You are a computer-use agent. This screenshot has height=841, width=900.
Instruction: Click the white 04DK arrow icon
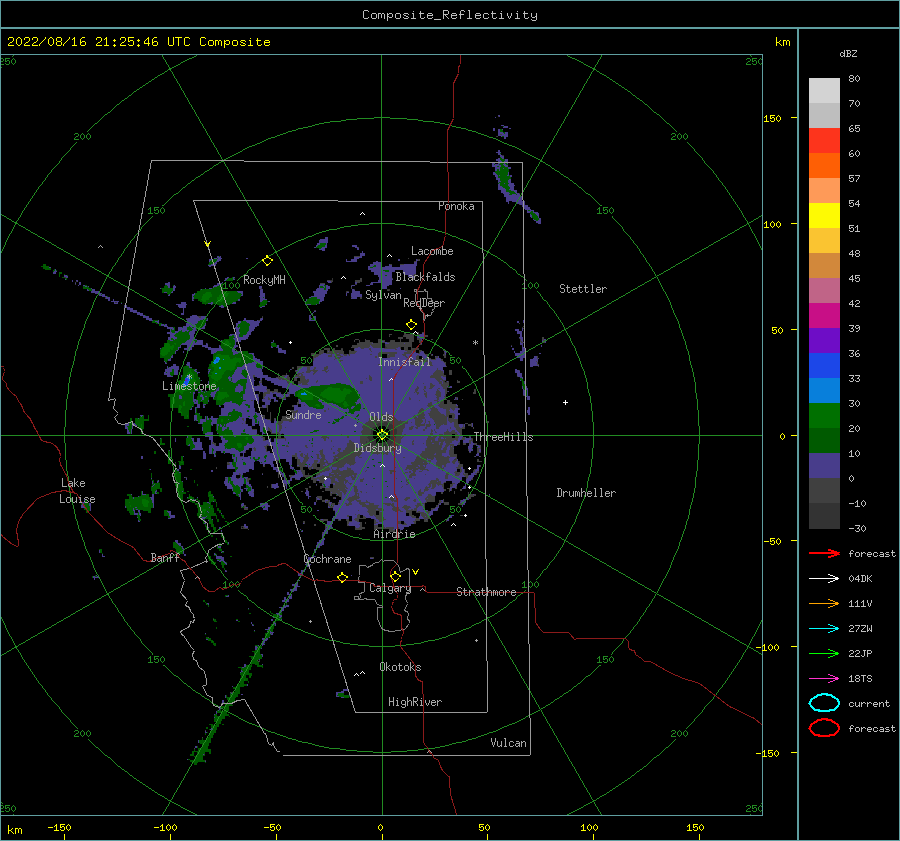tap(824, 579)
